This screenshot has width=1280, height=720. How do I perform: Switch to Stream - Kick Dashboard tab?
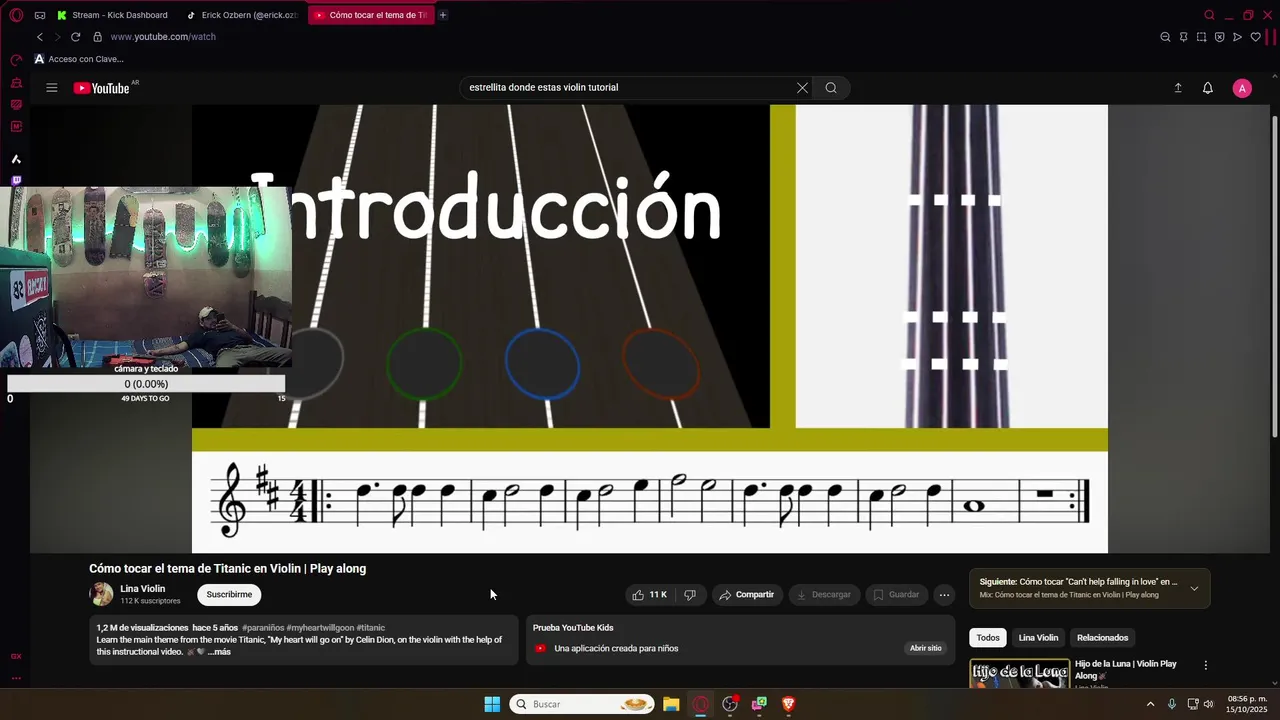tap(113, 15)
